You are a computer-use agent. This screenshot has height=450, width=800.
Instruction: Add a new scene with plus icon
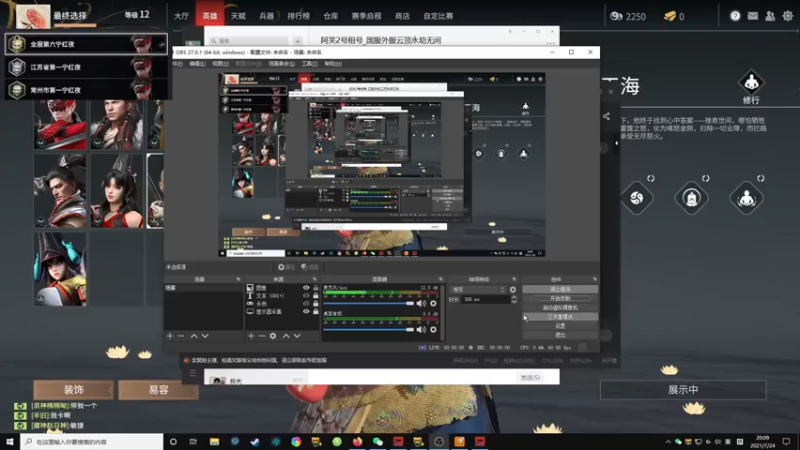170,336
